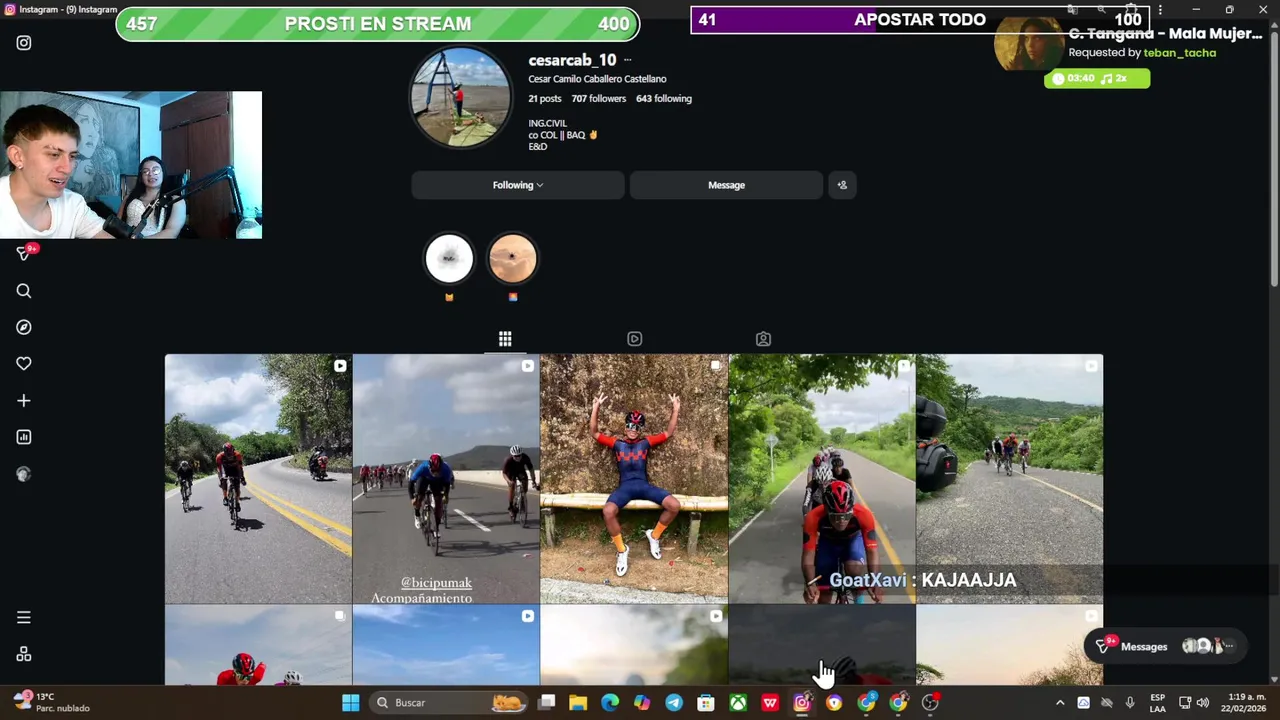Viewport: 1280px width, 720px height.
Task: Open the red helmet cyclist close-up post
Action: pos(822,479)
